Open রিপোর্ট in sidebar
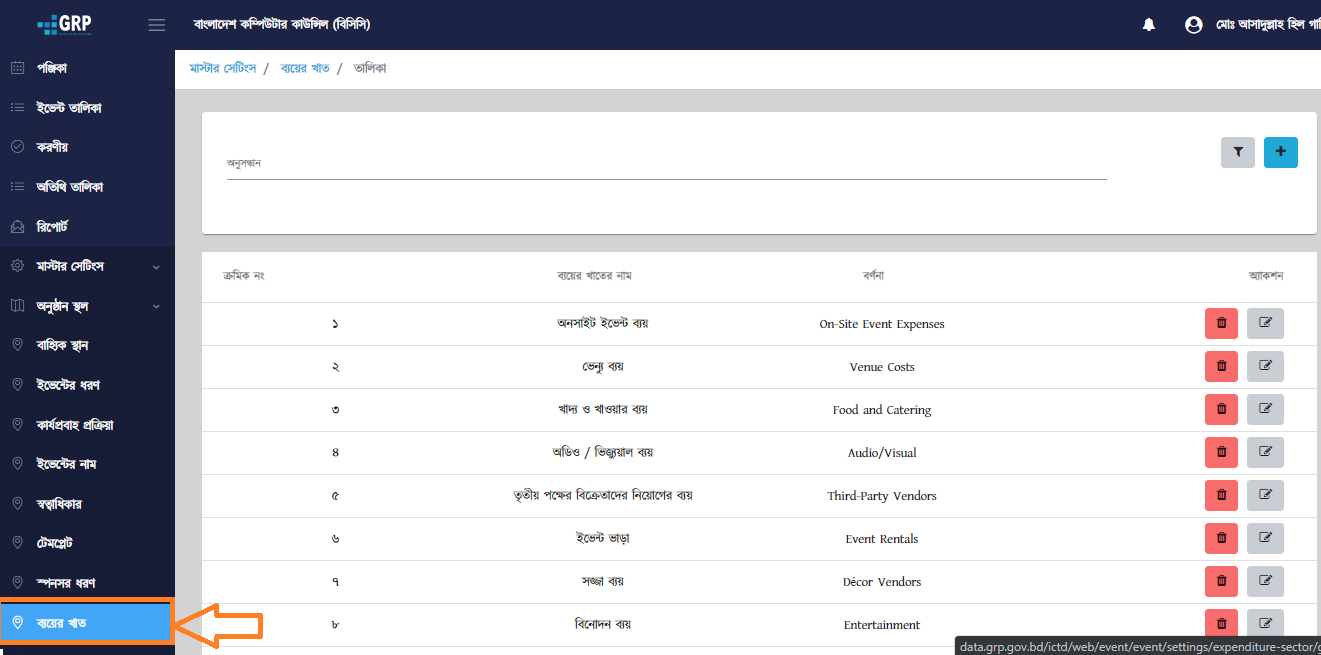The image size is (1321, 655). point(87,227)
